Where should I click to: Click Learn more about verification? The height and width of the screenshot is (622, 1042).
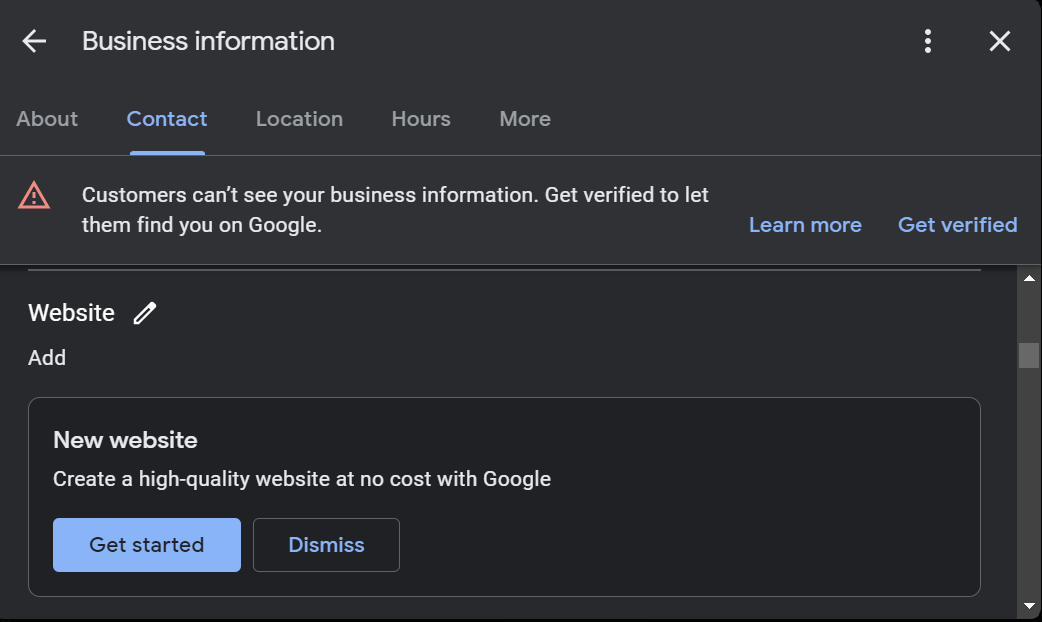(x=805, y=224)
